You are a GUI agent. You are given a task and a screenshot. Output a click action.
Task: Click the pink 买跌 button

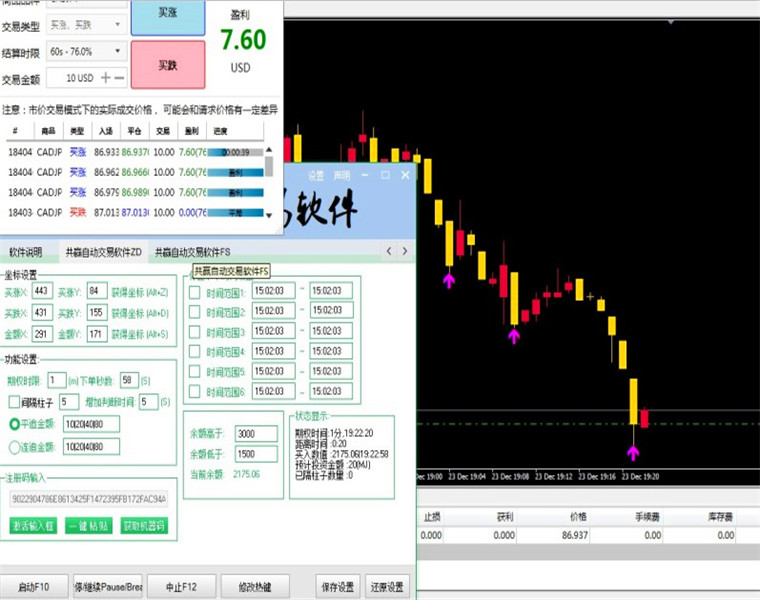tap(168, 64)
